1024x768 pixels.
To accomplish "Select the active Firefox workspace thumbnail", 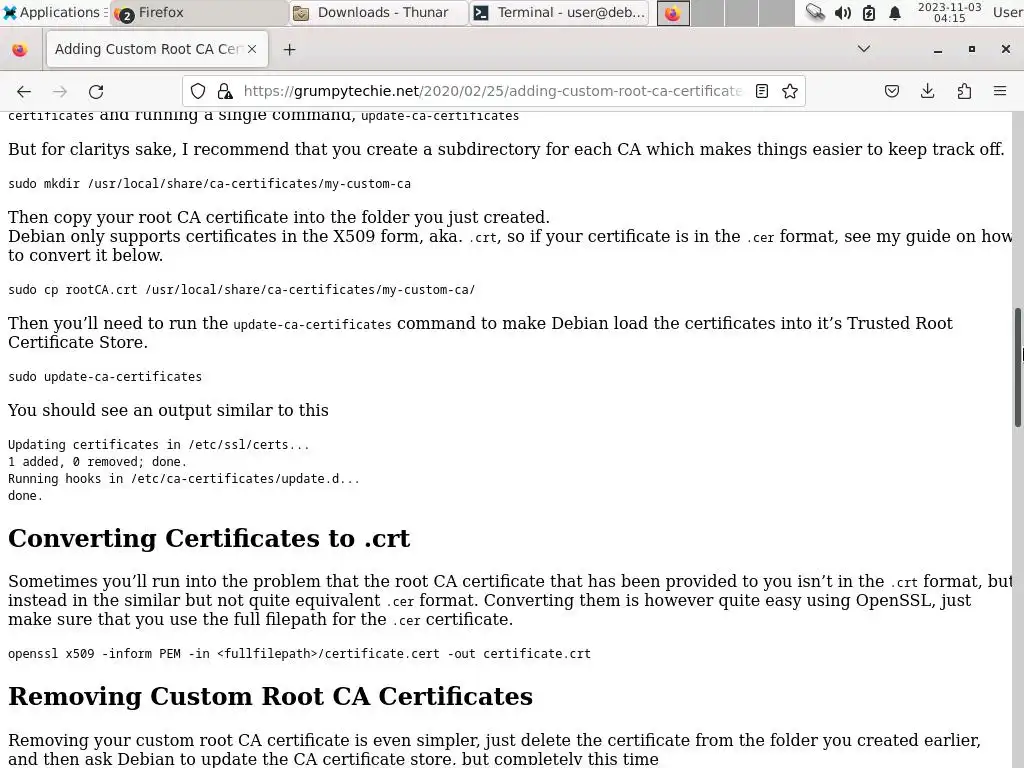I will (x=673, y=13).
